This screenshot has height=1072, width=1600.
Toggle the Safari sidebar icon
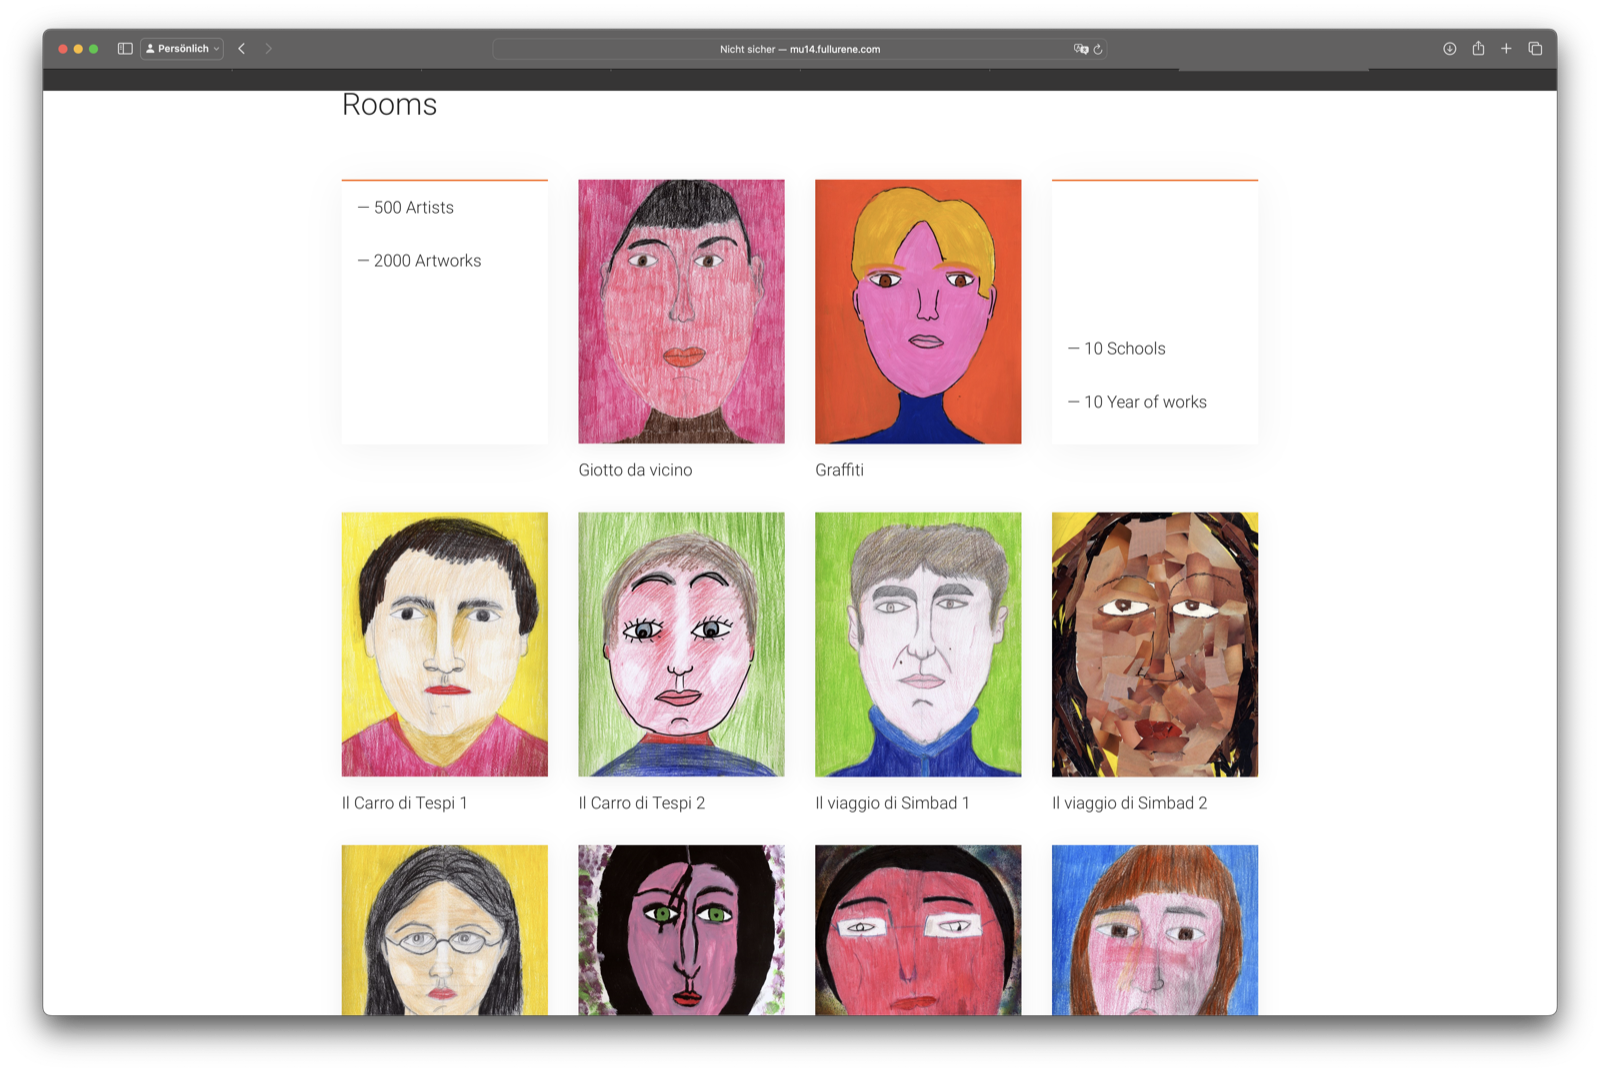pyautogui.click(x=125, y=48)
